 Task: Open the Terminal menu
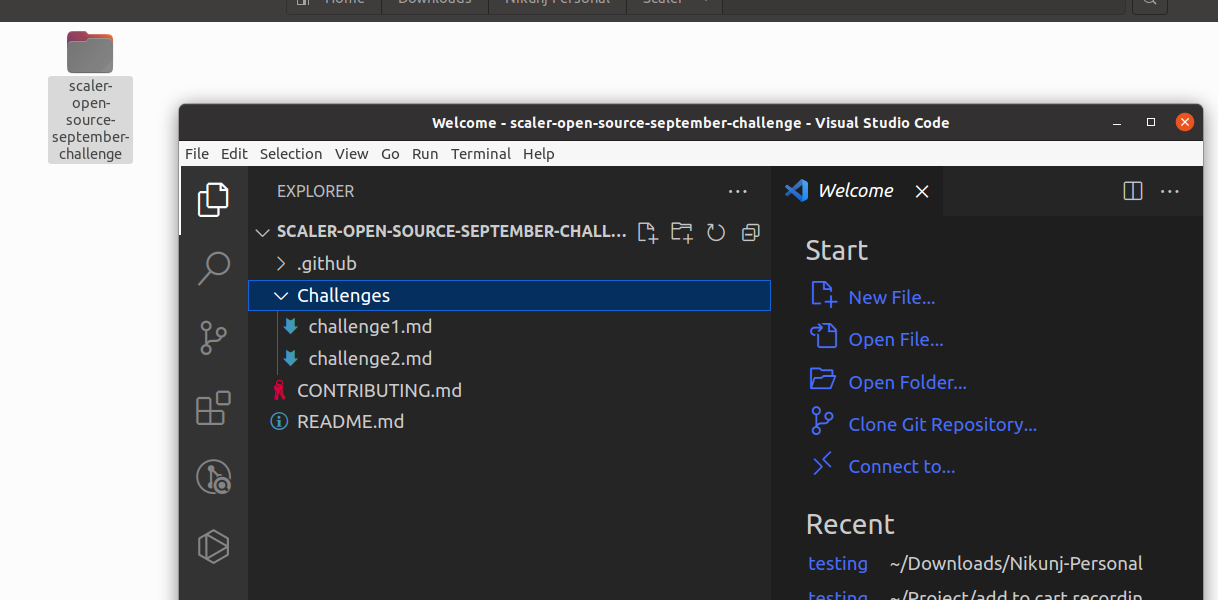(480, 154)
